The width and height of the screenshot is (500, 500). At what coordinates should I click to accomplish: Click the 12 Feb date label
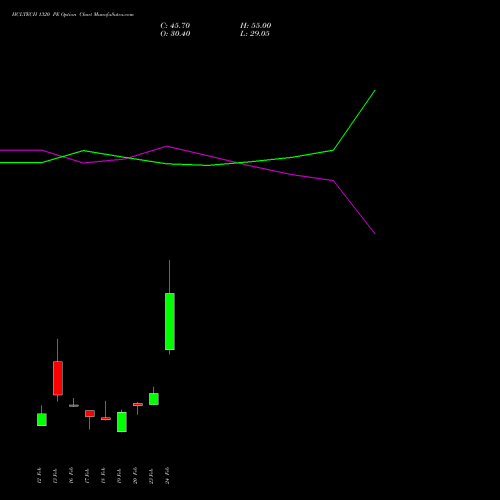click(x=39, y=475)
